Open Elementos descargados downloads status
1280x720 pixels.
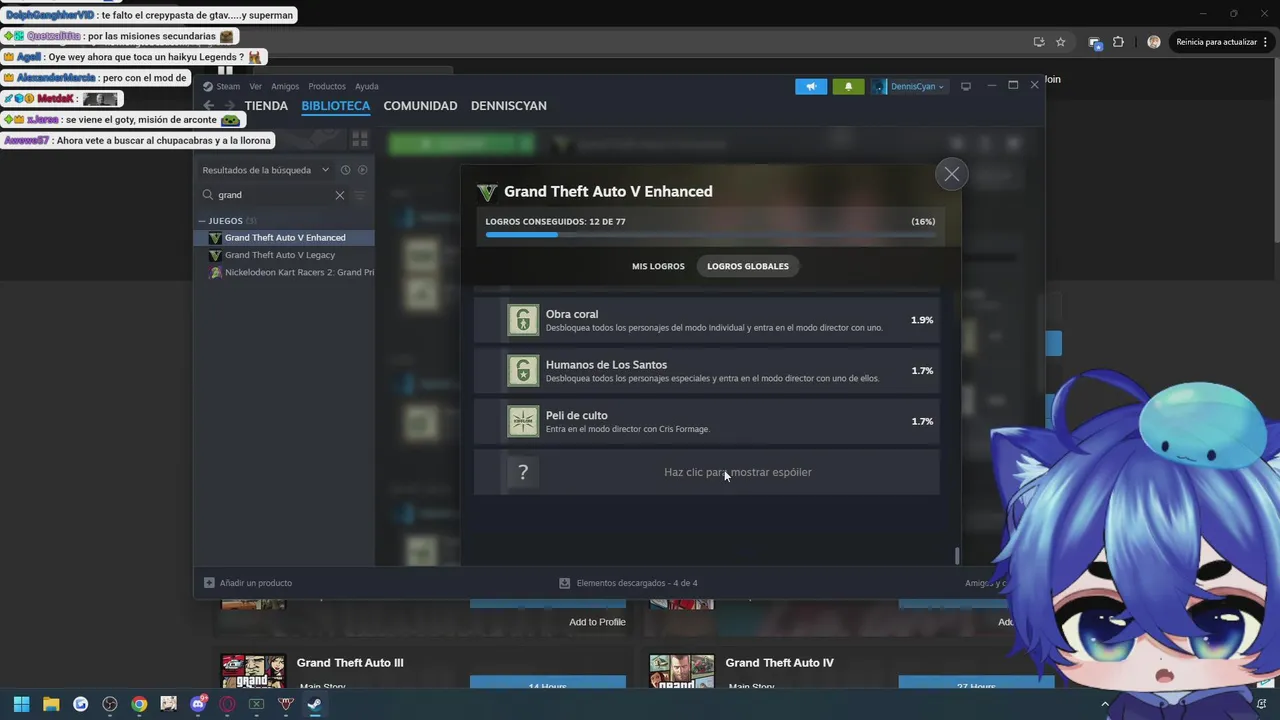pyautogui.click(x=628, y=583)
